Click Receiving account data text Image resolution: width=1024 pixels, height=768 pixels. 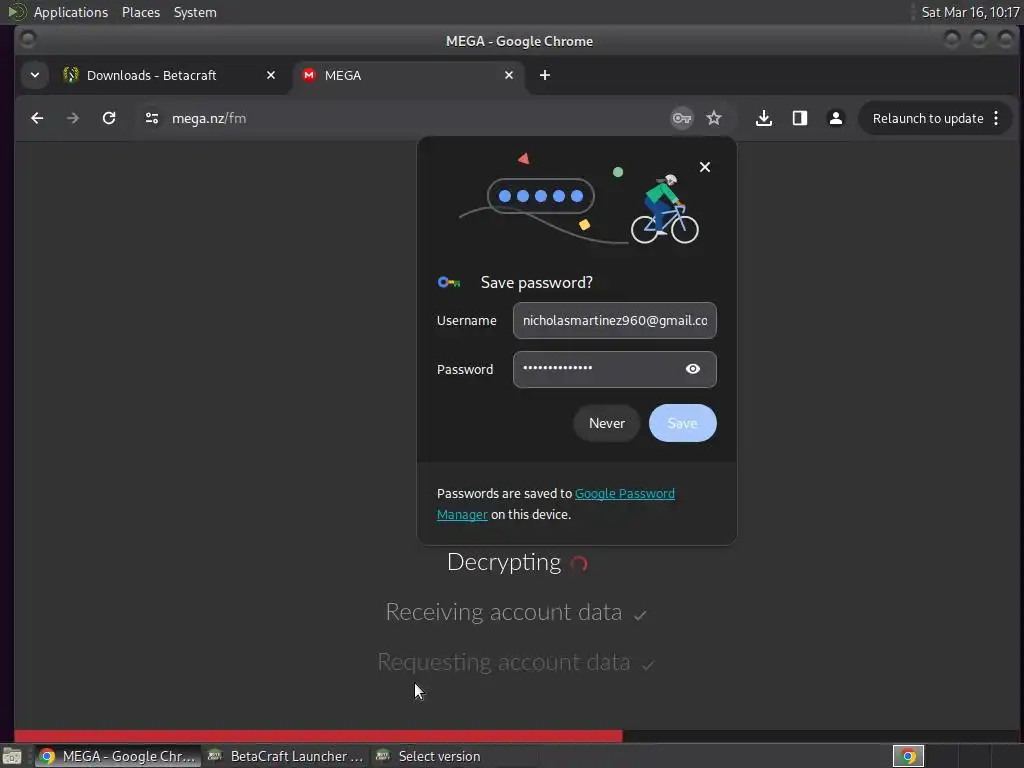(x=504, y=612)
